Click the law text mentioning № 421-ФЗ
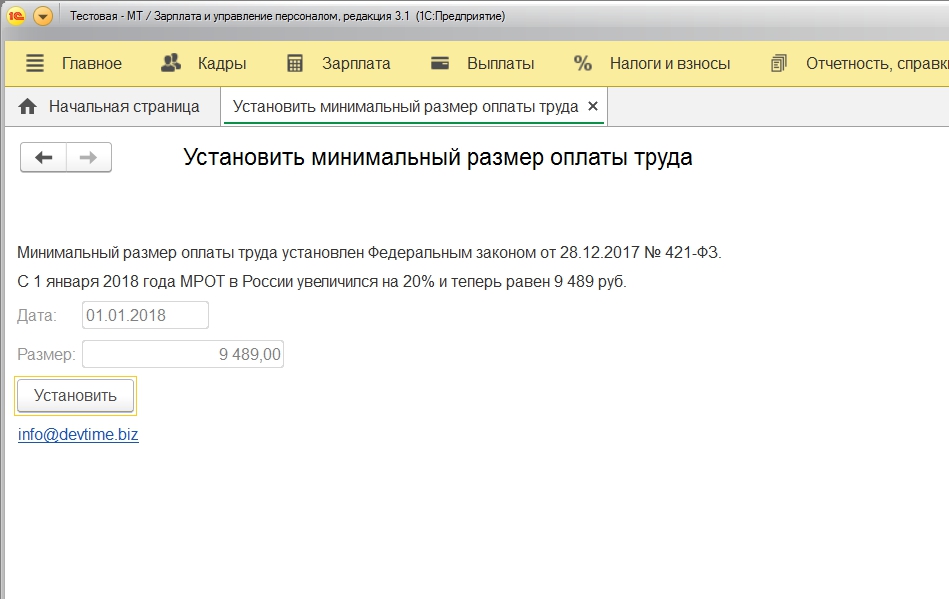Screen dimensions: 949x599 click(x=369, y=252)
